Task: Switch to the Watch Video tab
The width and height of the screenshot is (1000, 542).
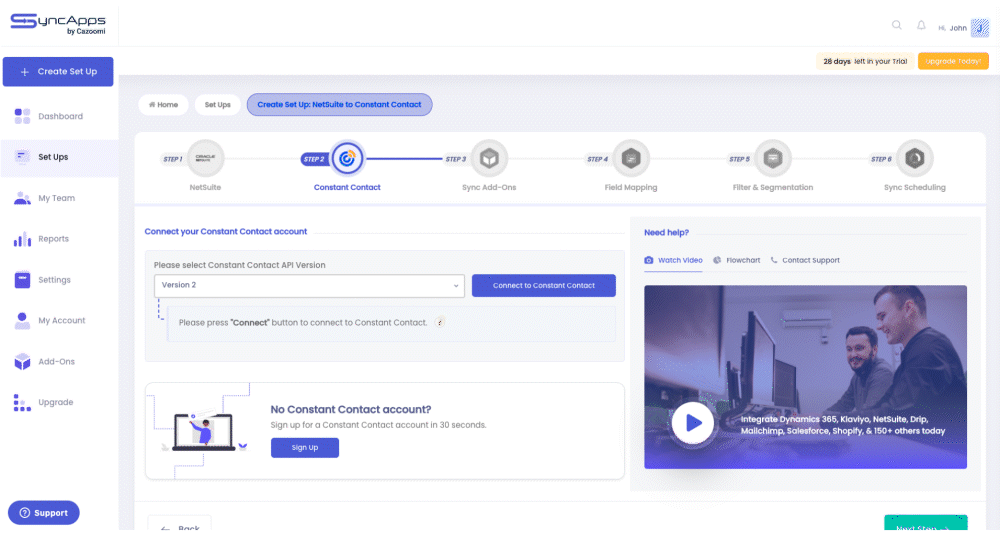Action: click(x=673, y=260)
